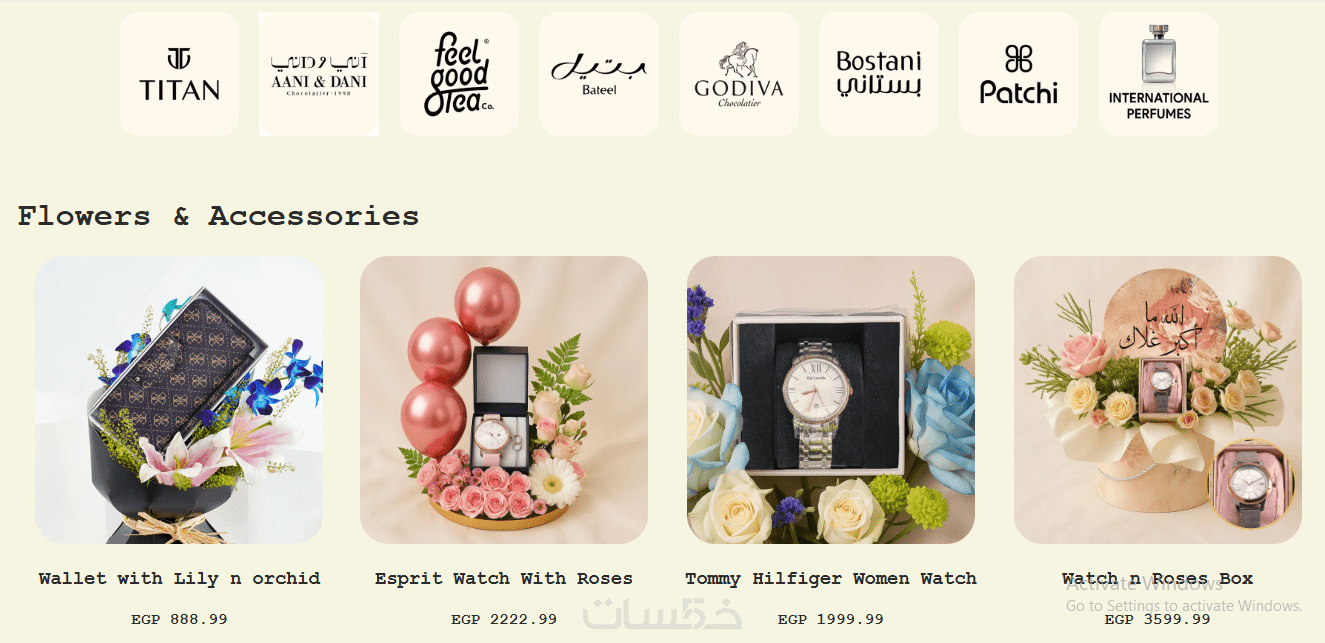Click the Watch n Roses Box title
Image resolution: width=1325 pixels, height=643 pixels.
click(x=1158, y=578)
